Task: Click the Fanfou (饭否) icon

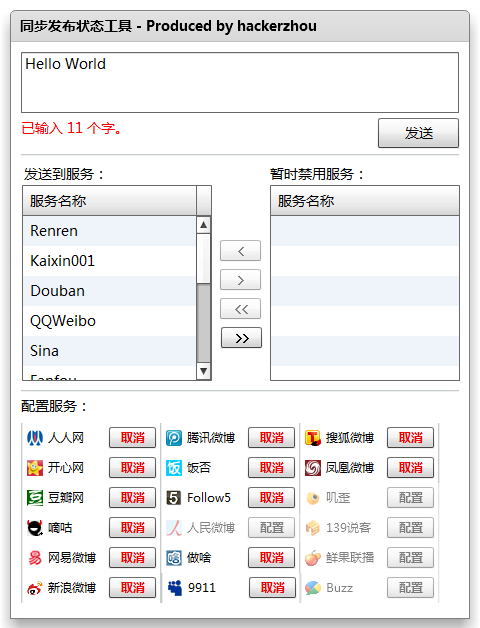Action: tap(174, 468)
